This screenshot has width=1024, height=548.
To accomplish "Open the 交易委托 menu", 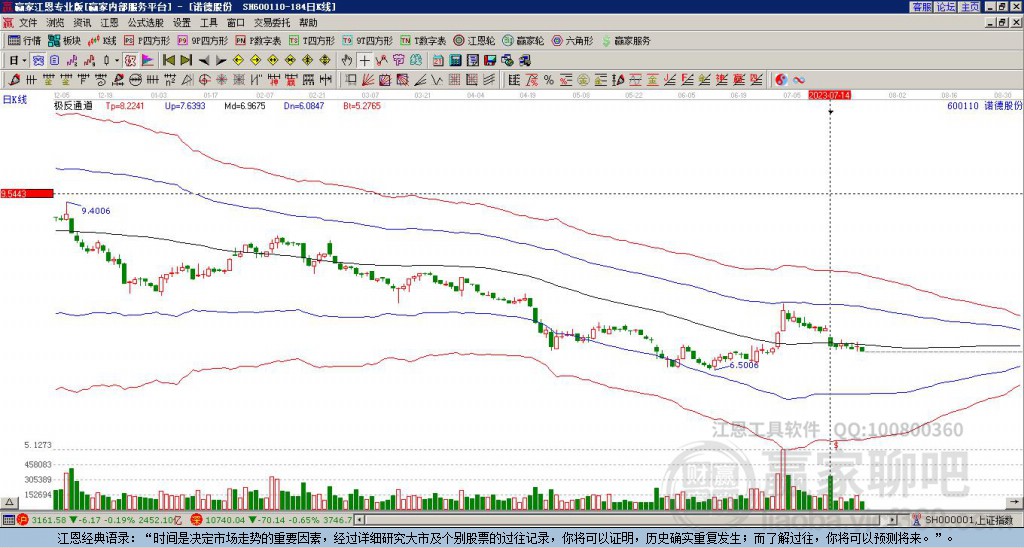I will click(272, 23).
